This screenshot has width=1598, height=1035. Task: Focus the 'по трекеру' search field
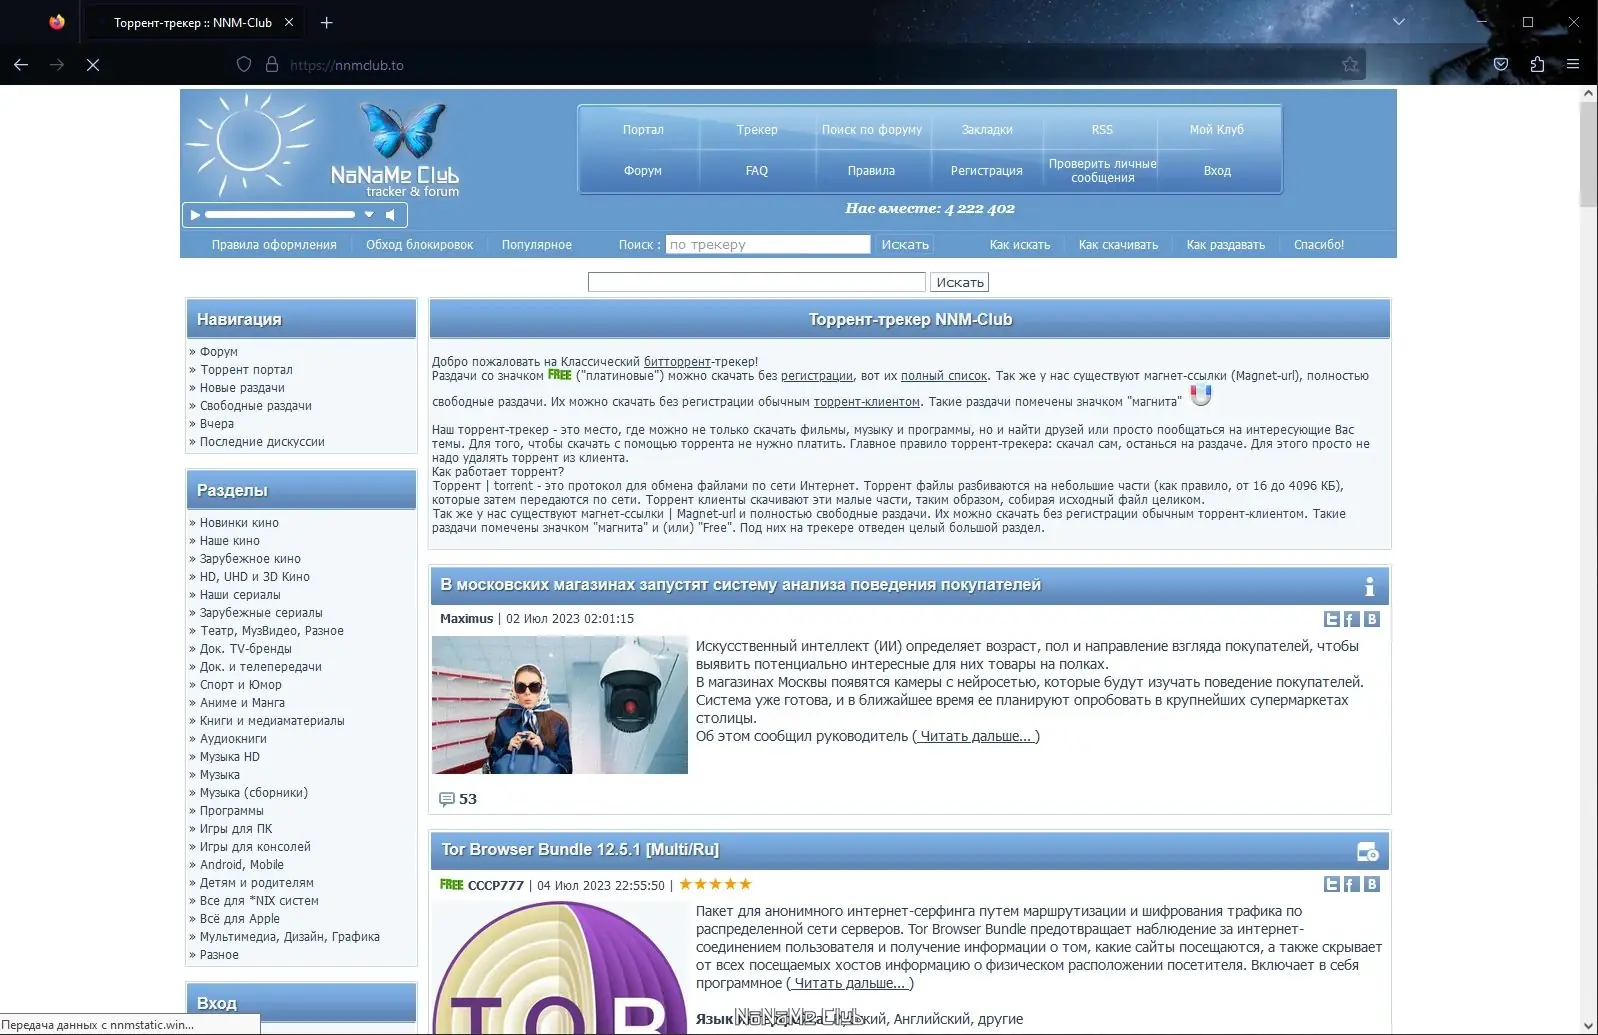click(768, 245)
